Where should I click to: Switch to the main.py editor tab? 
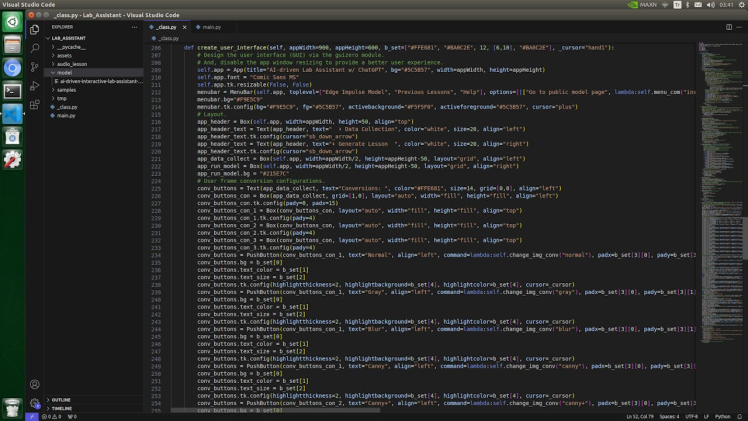[x=211, y=27]
